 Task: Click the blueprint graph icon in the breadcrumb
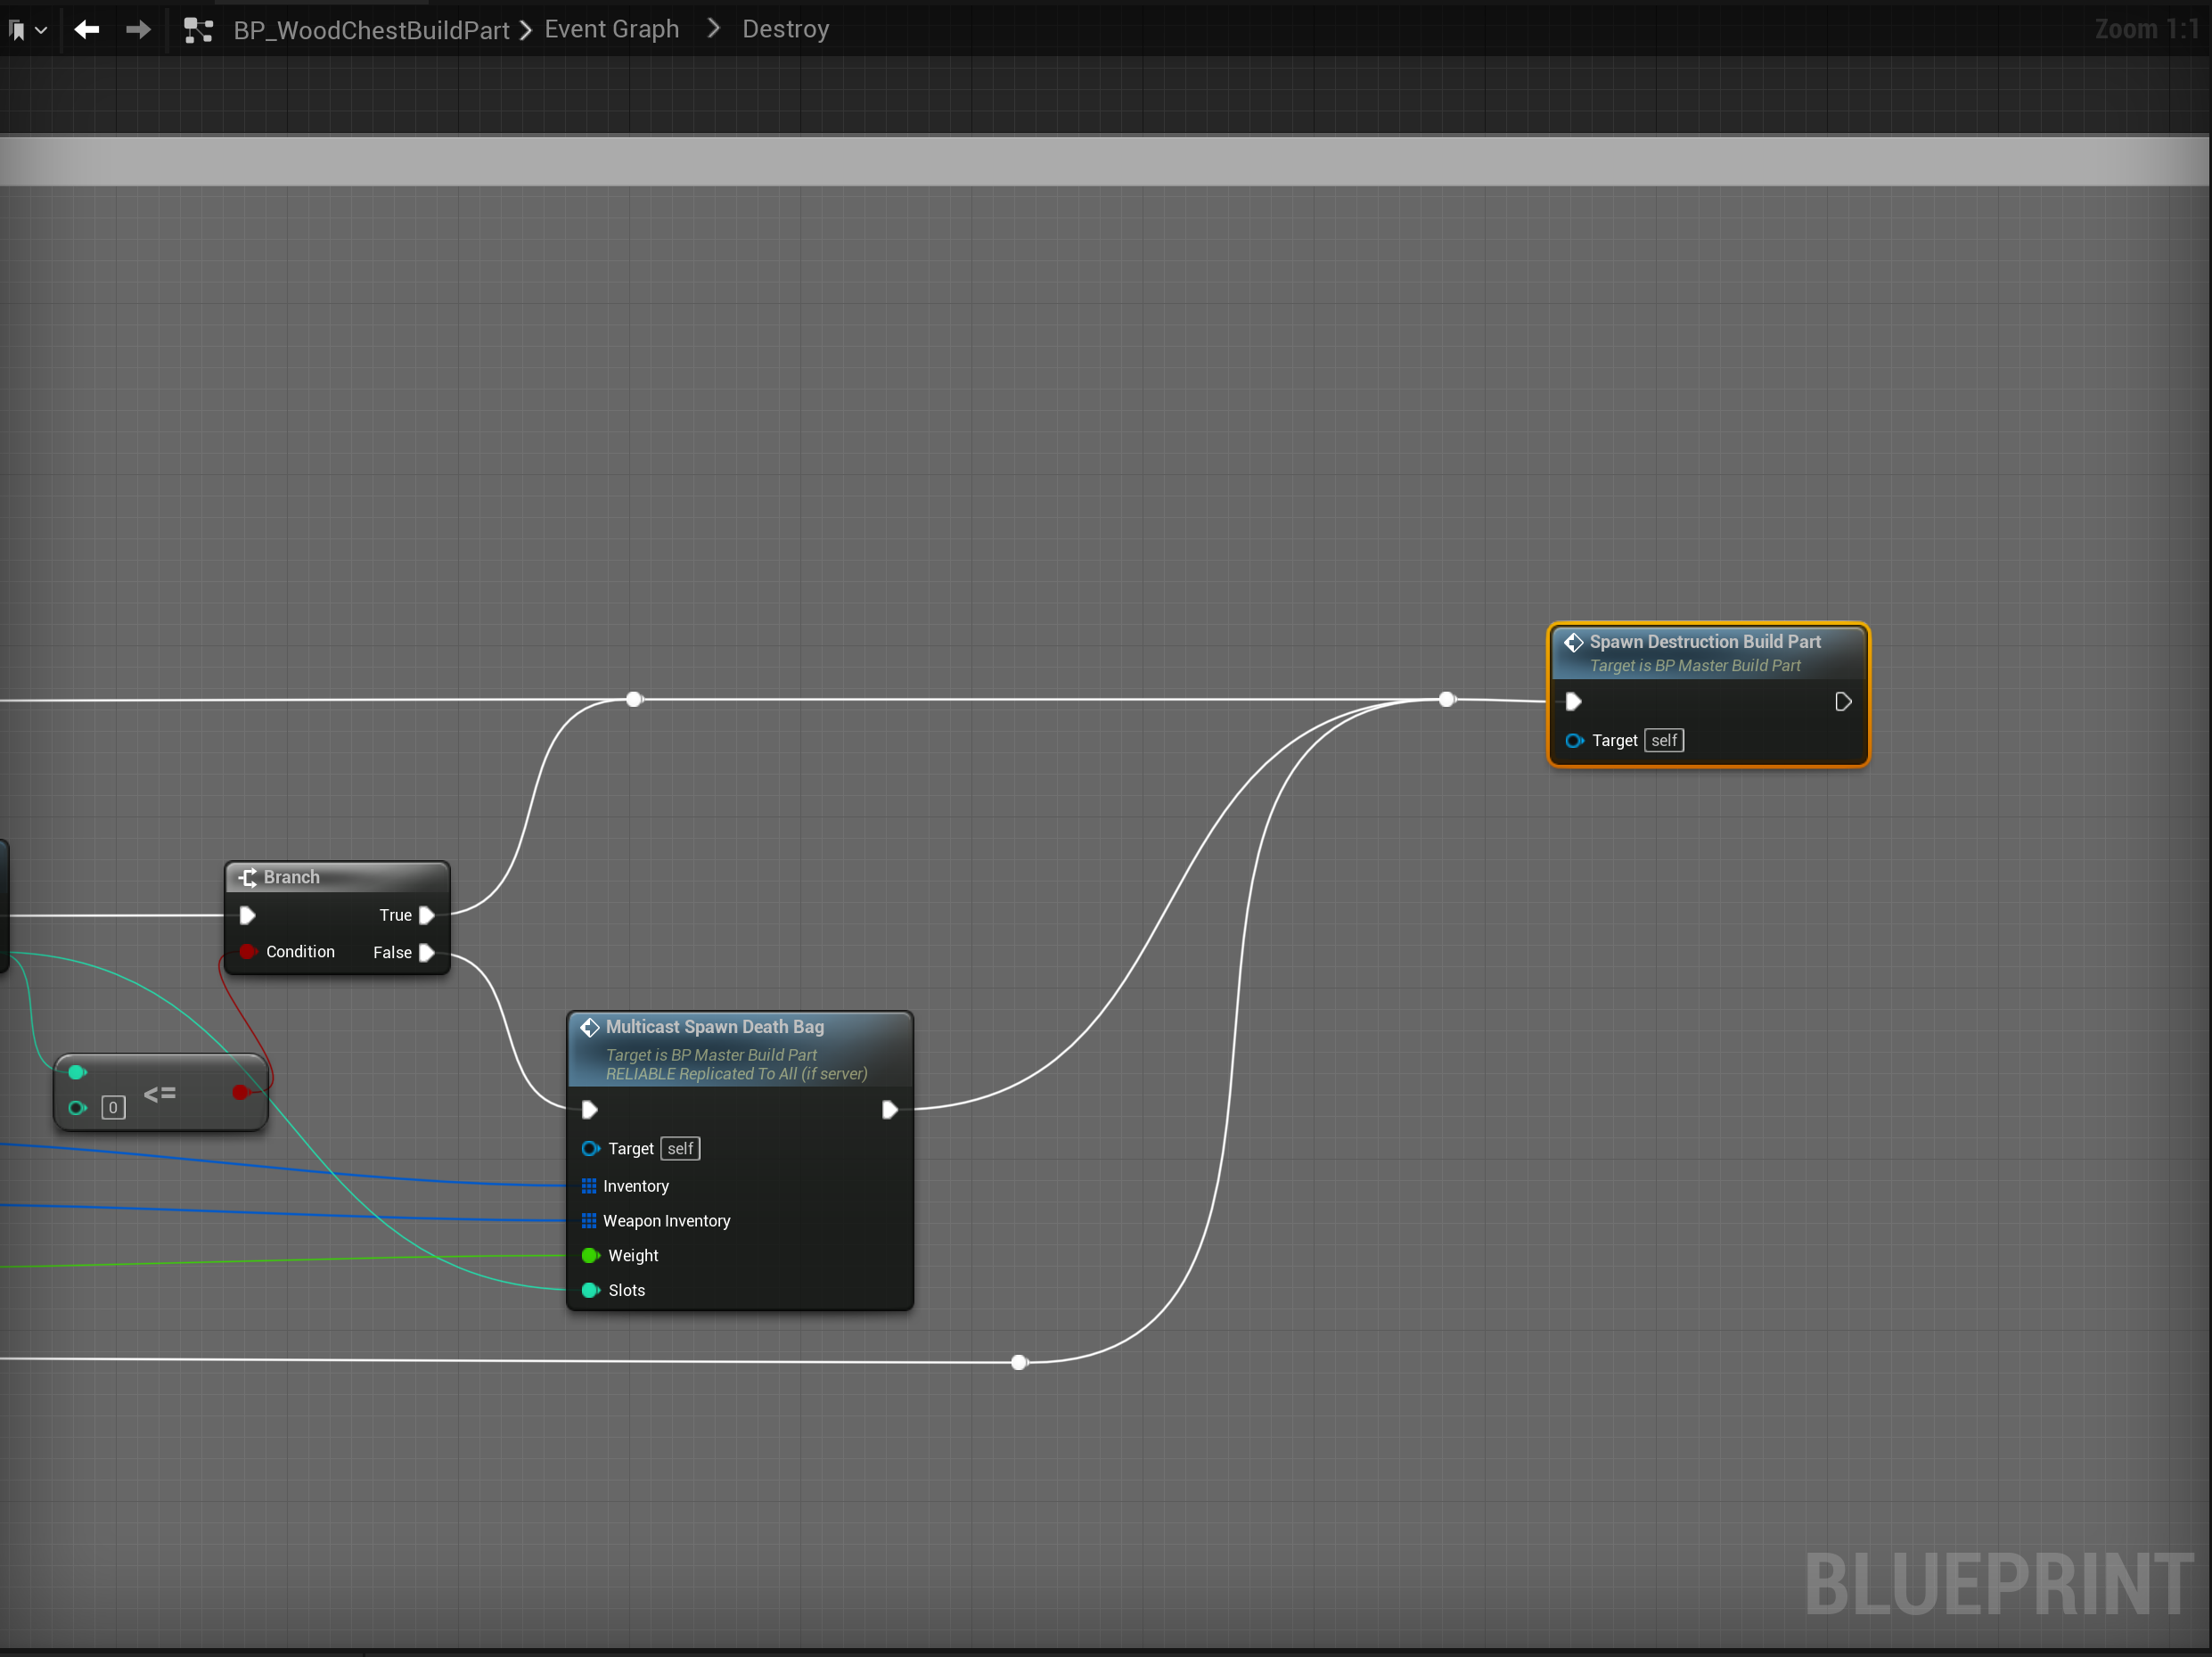(198, 30)
